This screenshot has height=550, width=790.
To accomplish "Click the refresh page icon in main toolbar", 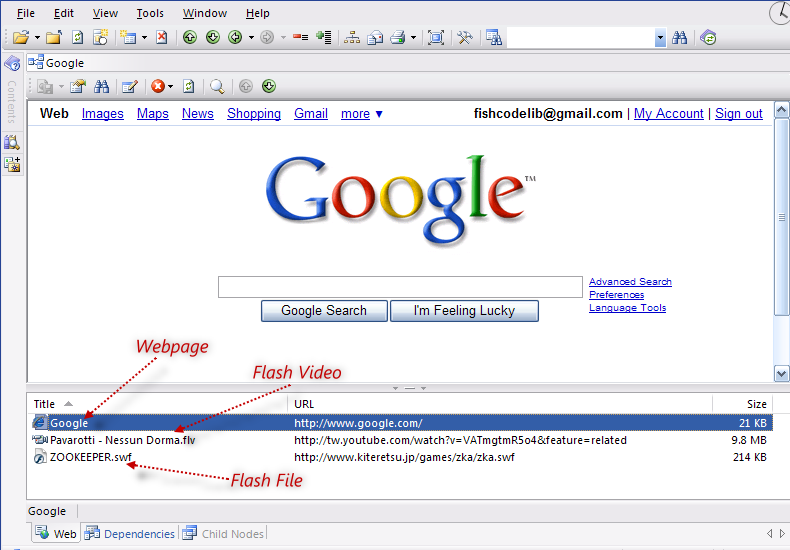I will click(x=78, y=37).
